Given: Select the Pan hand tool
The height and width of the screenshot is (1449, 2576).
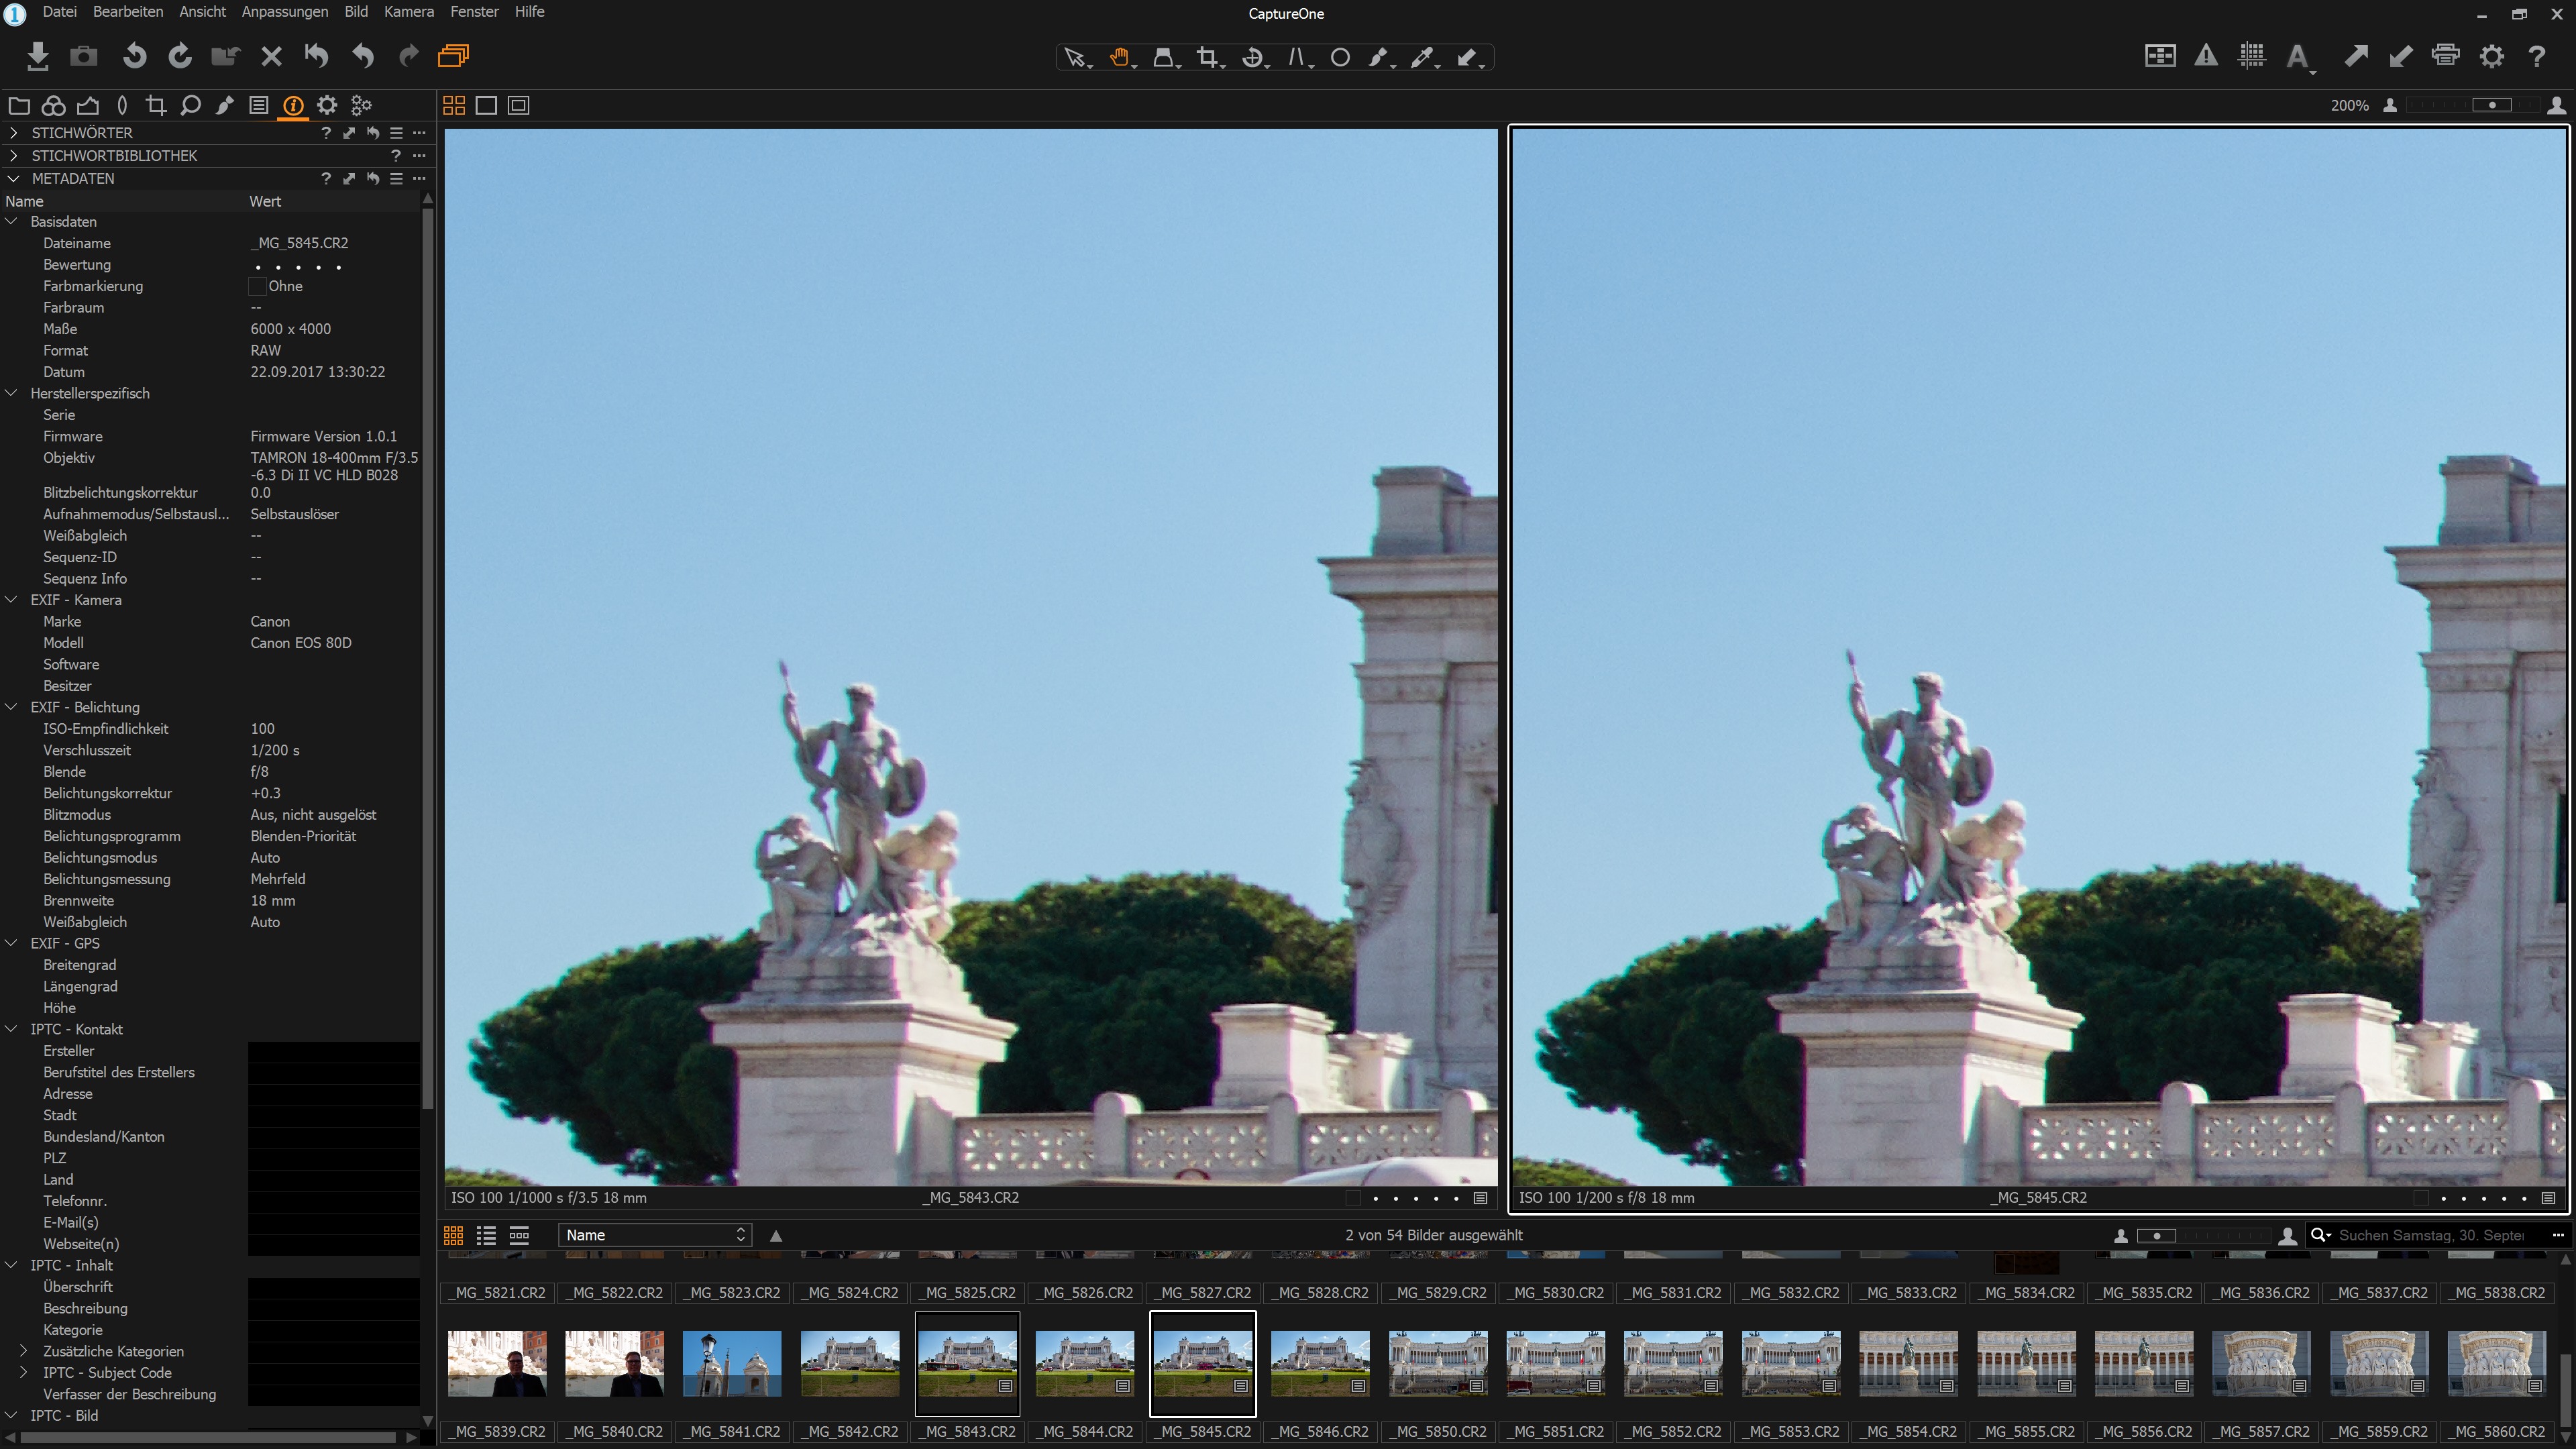Looking at the screenshot, I should (1119, 58).
